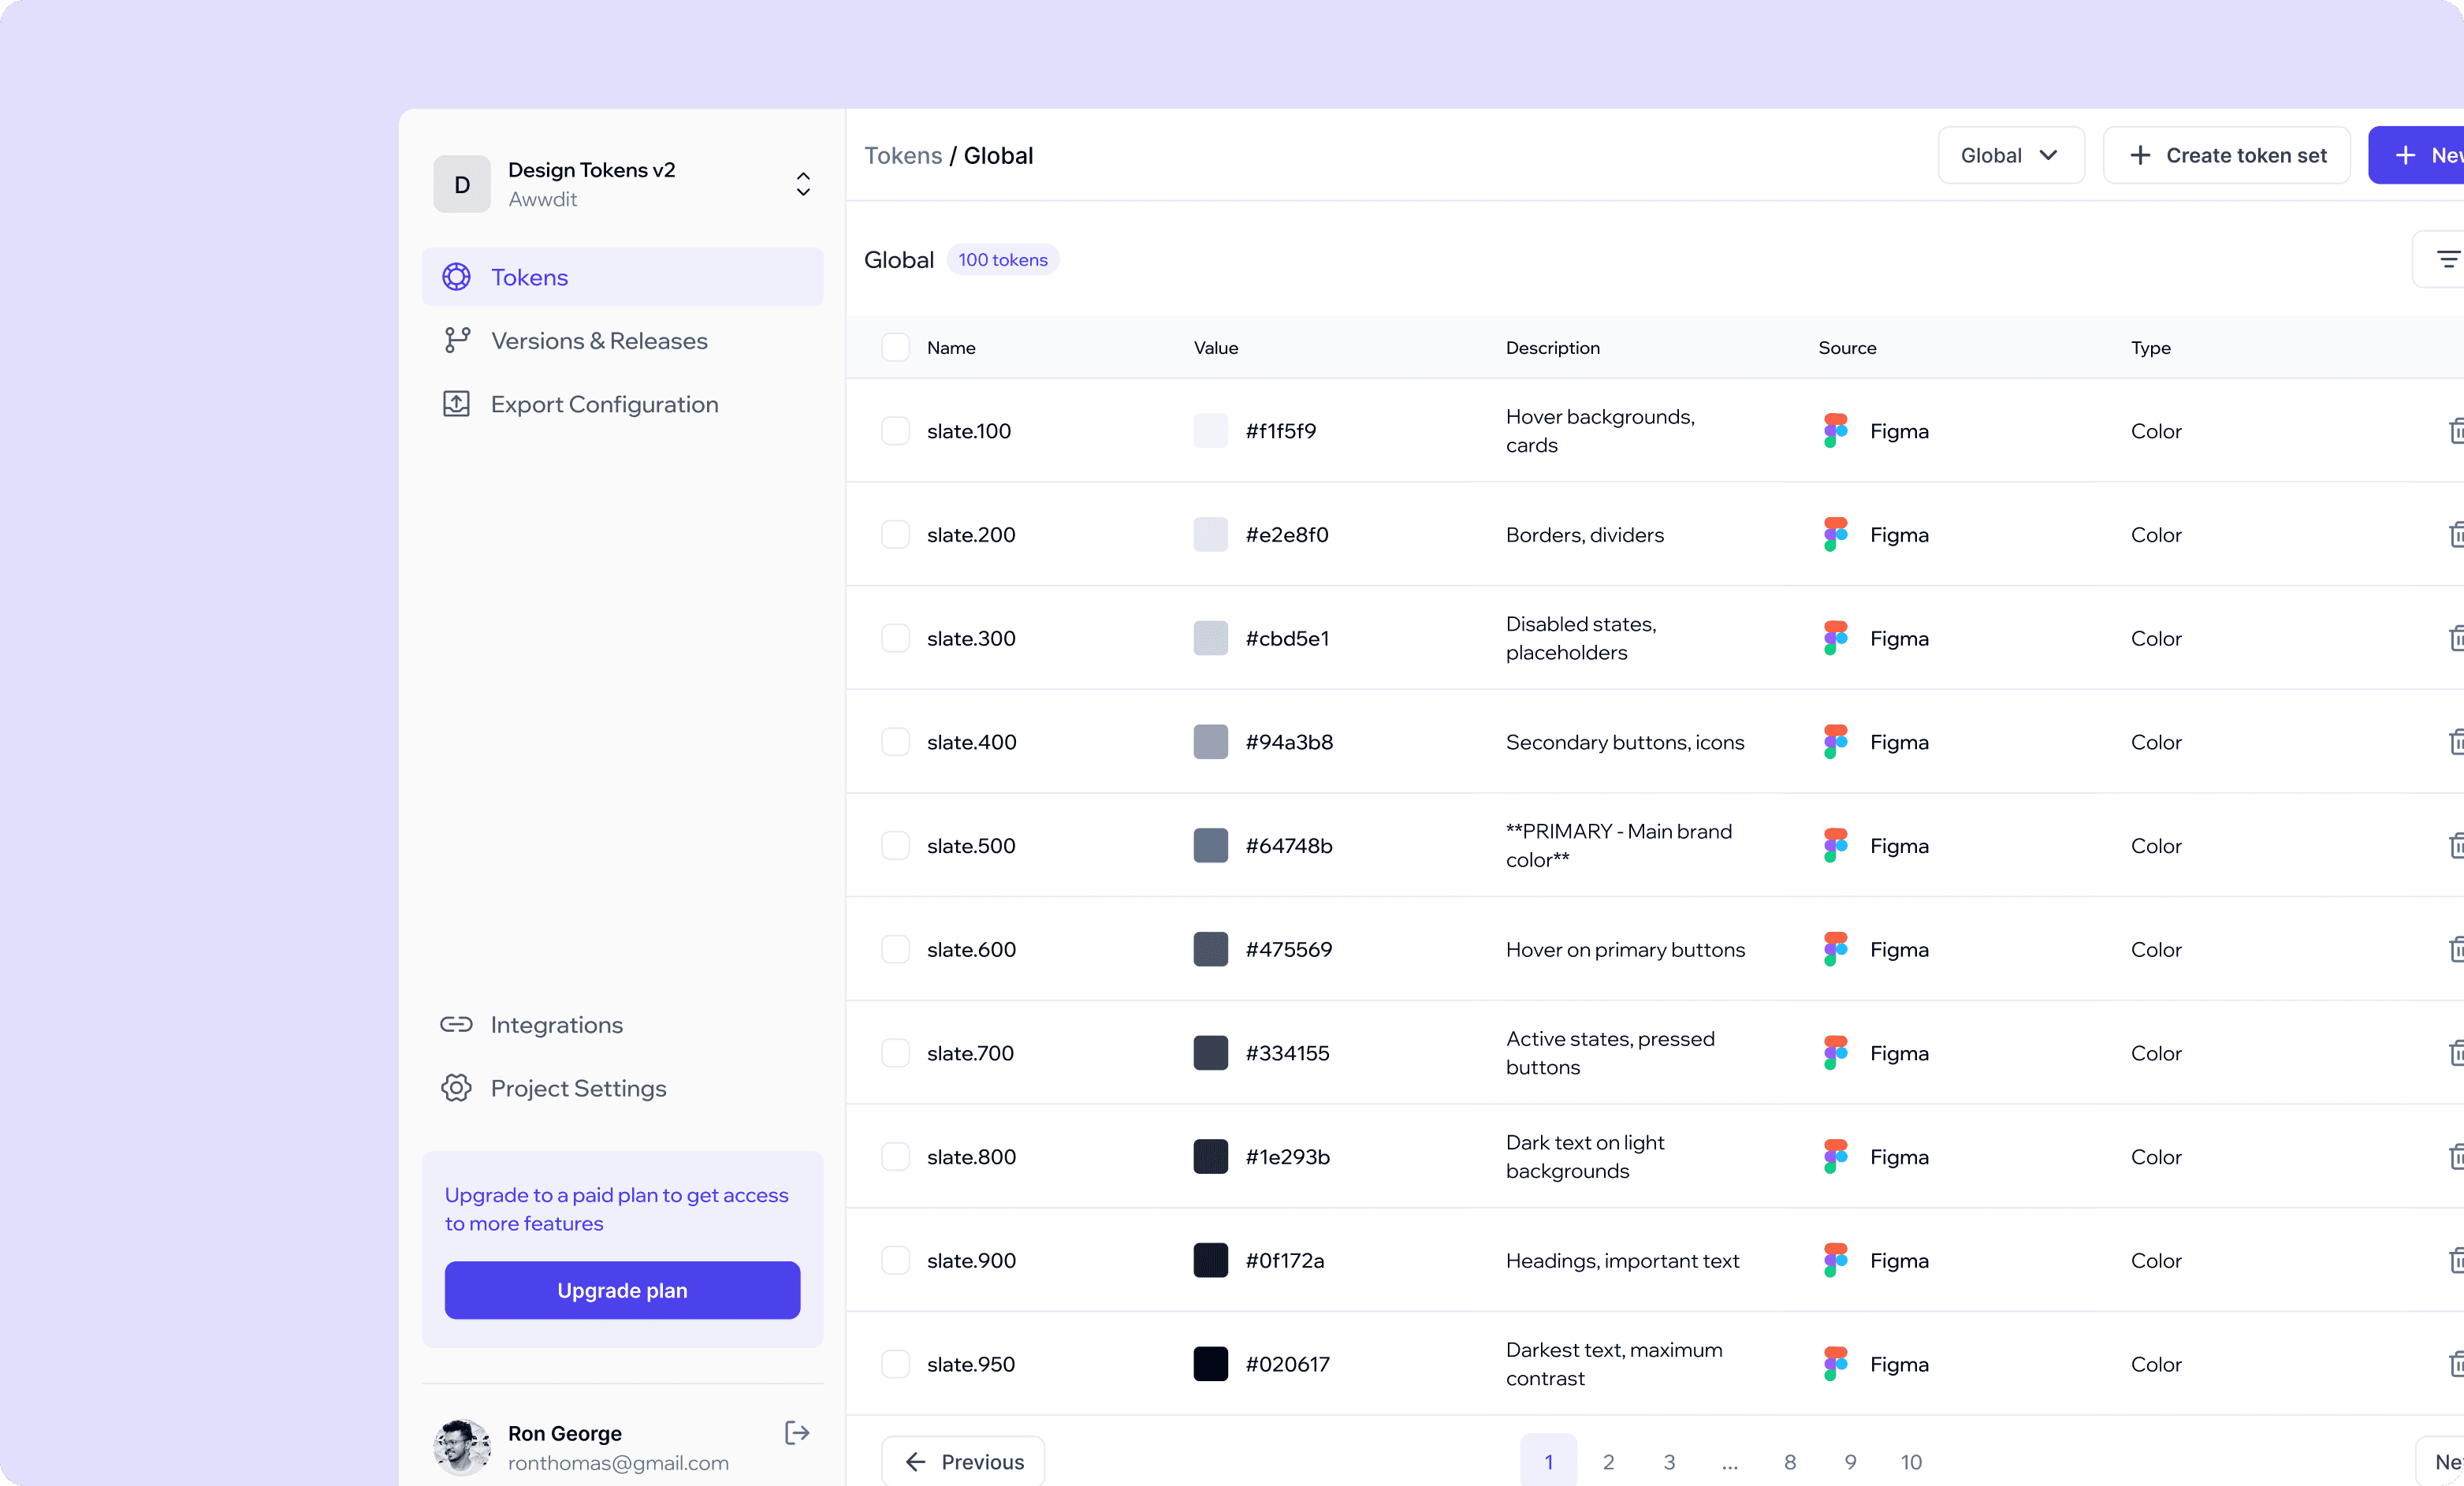2464x1486 pixels.
Task: Jump to pagination page 10
Action: pyautogui.click(x=1910, y=1462)
